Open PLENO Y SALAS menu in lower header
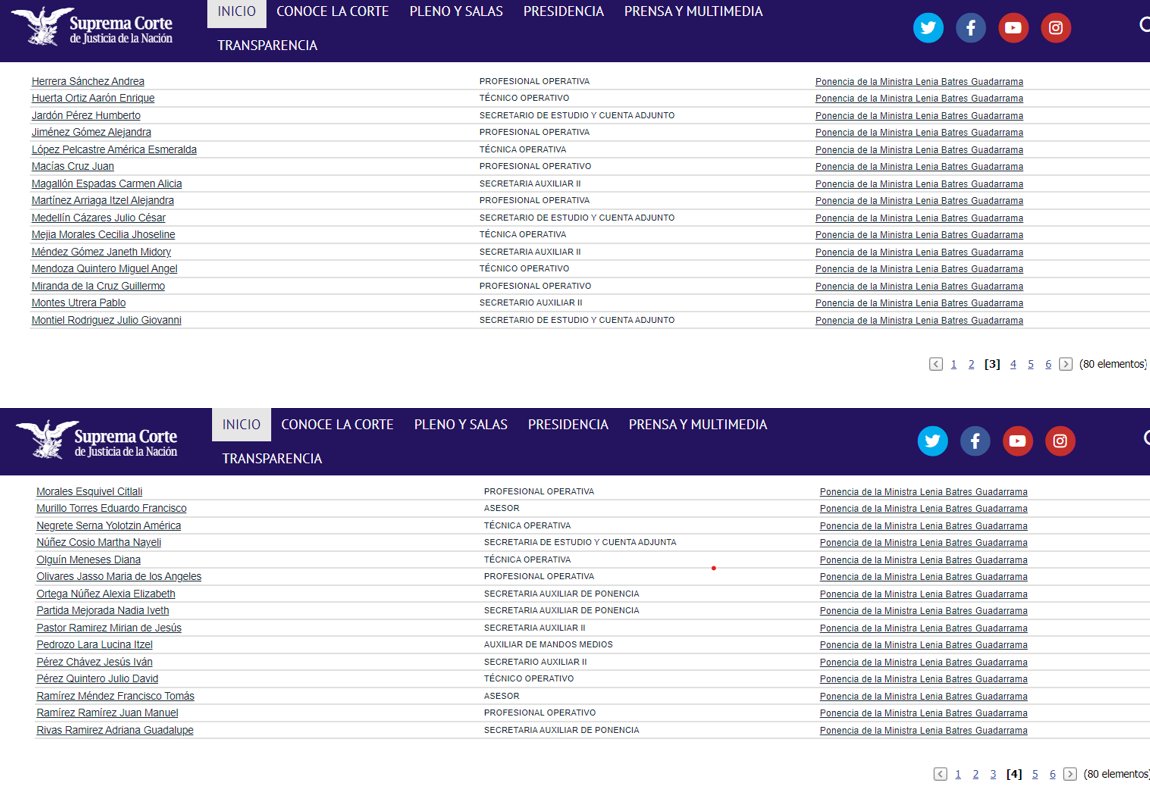Viewport: 1150px width, 795px height. [x=461, y=425]
